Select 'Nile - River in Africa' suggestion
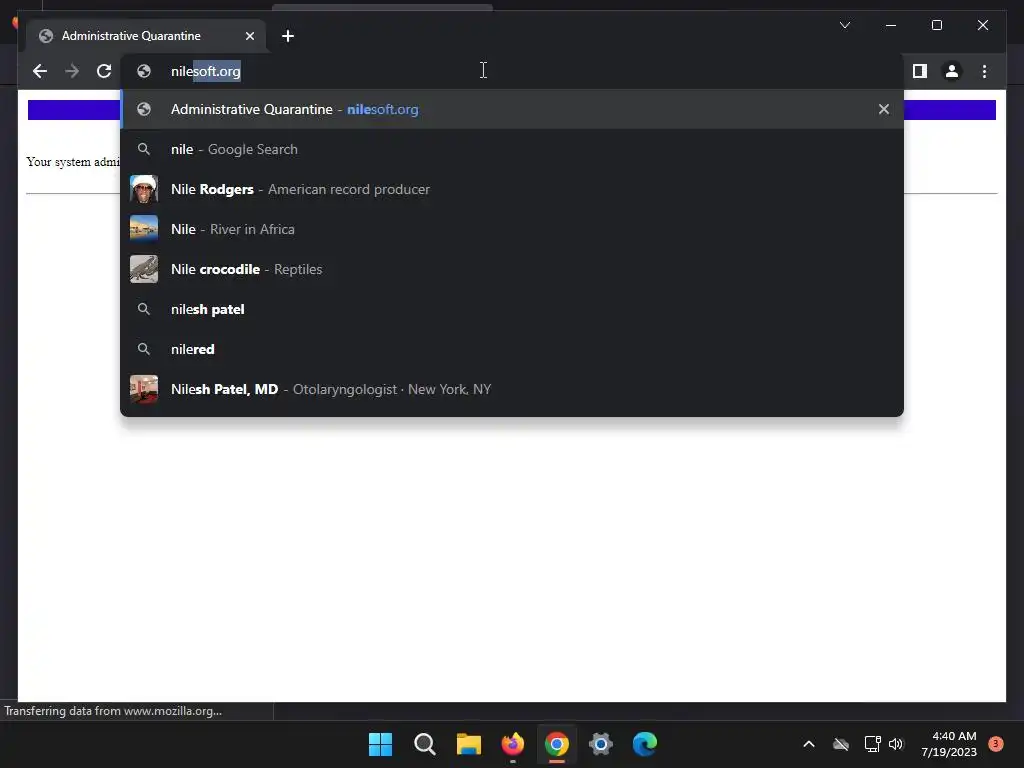This screenshot has width=1024, height=768. pos(512,229)
